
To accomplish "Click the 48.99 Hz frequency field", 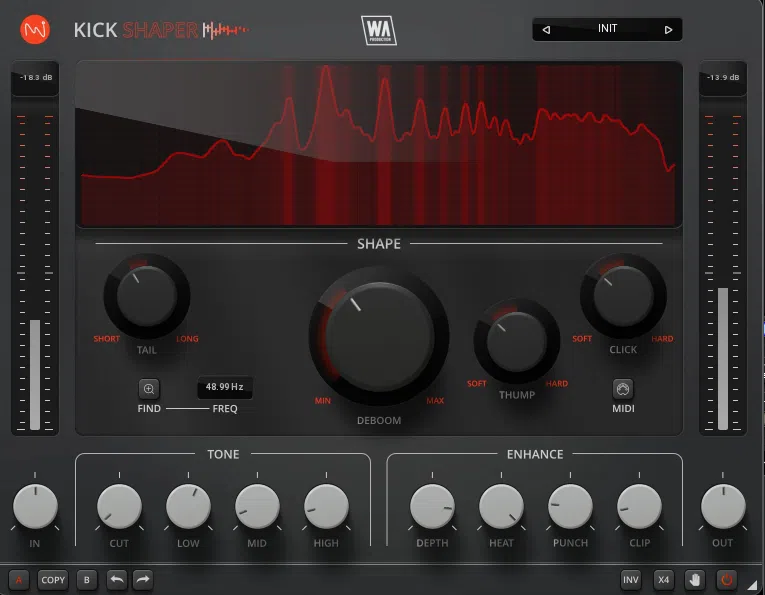I will [x=224, y=387].
